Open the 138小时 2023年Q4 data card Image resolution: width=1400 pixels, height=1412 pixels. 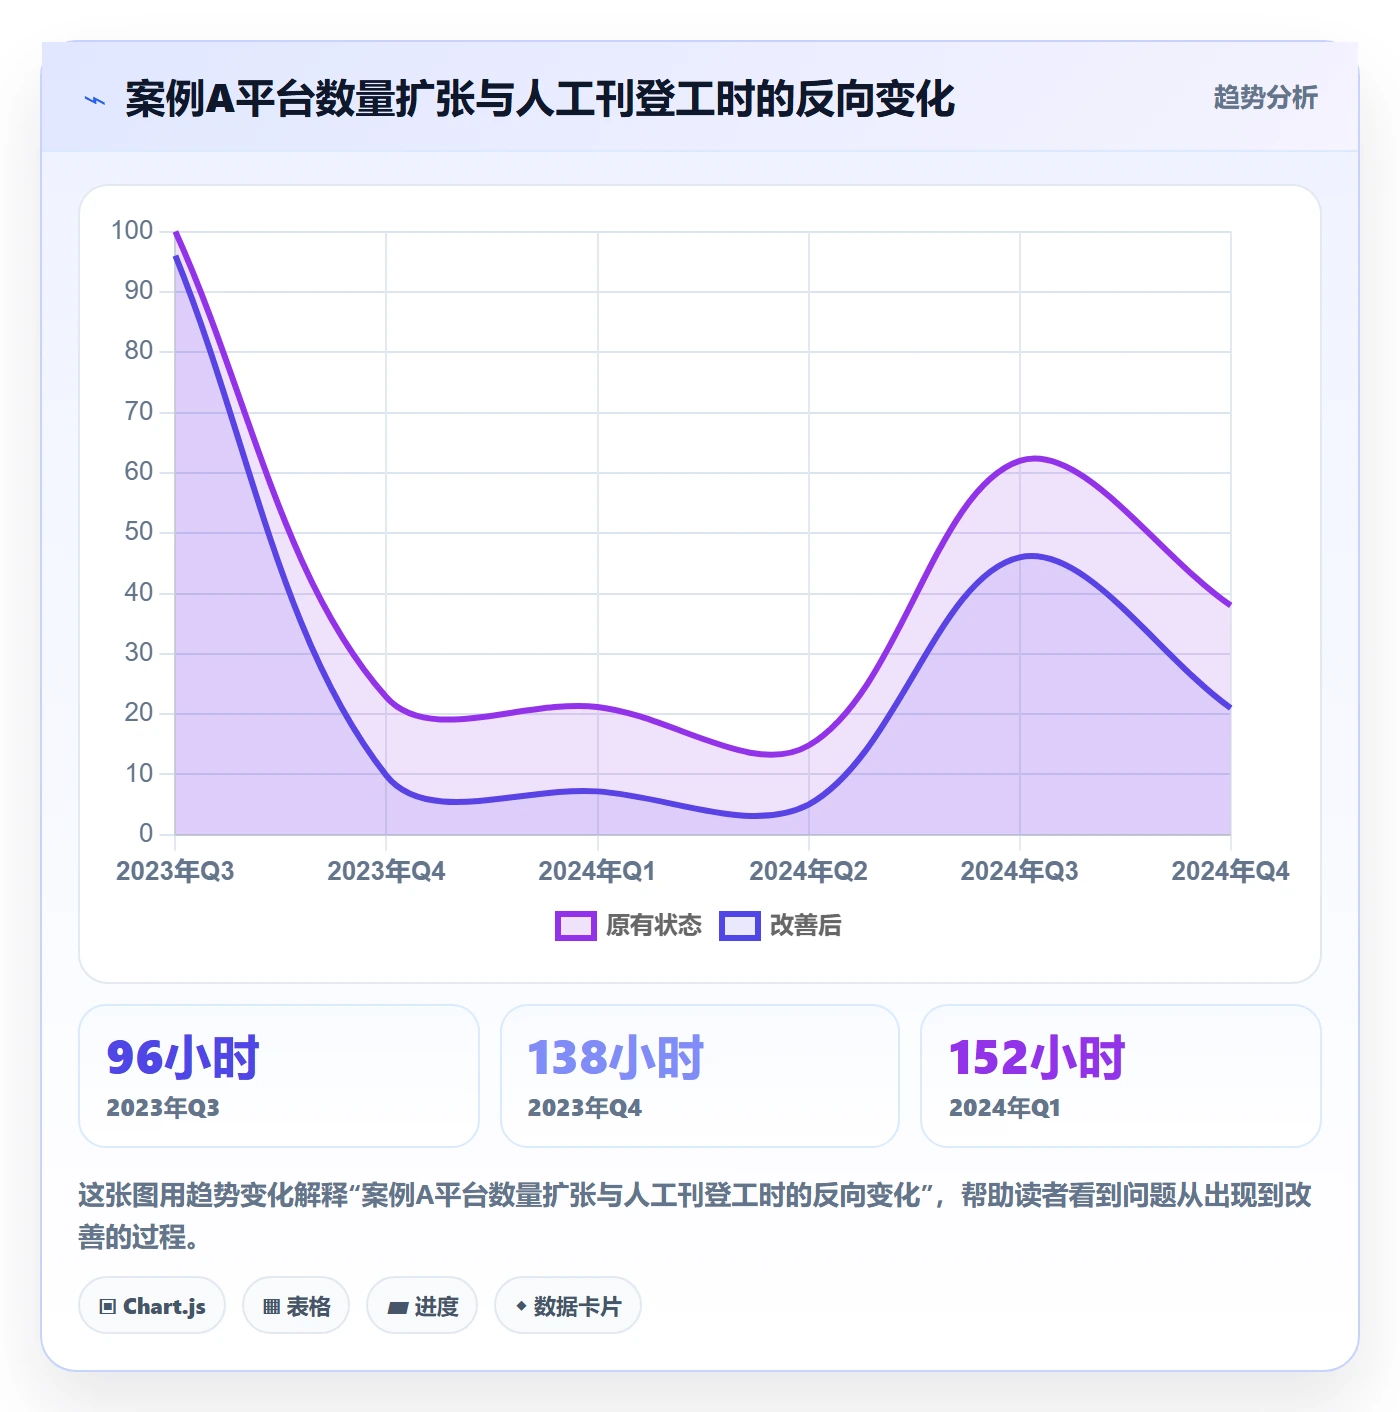(700, 1076)
